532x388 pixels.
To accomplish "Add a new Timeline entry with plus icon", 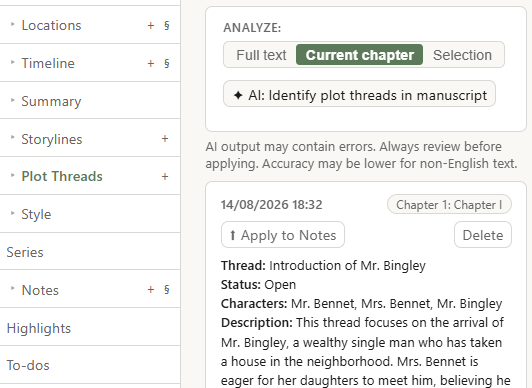I will tap(151, 63).
